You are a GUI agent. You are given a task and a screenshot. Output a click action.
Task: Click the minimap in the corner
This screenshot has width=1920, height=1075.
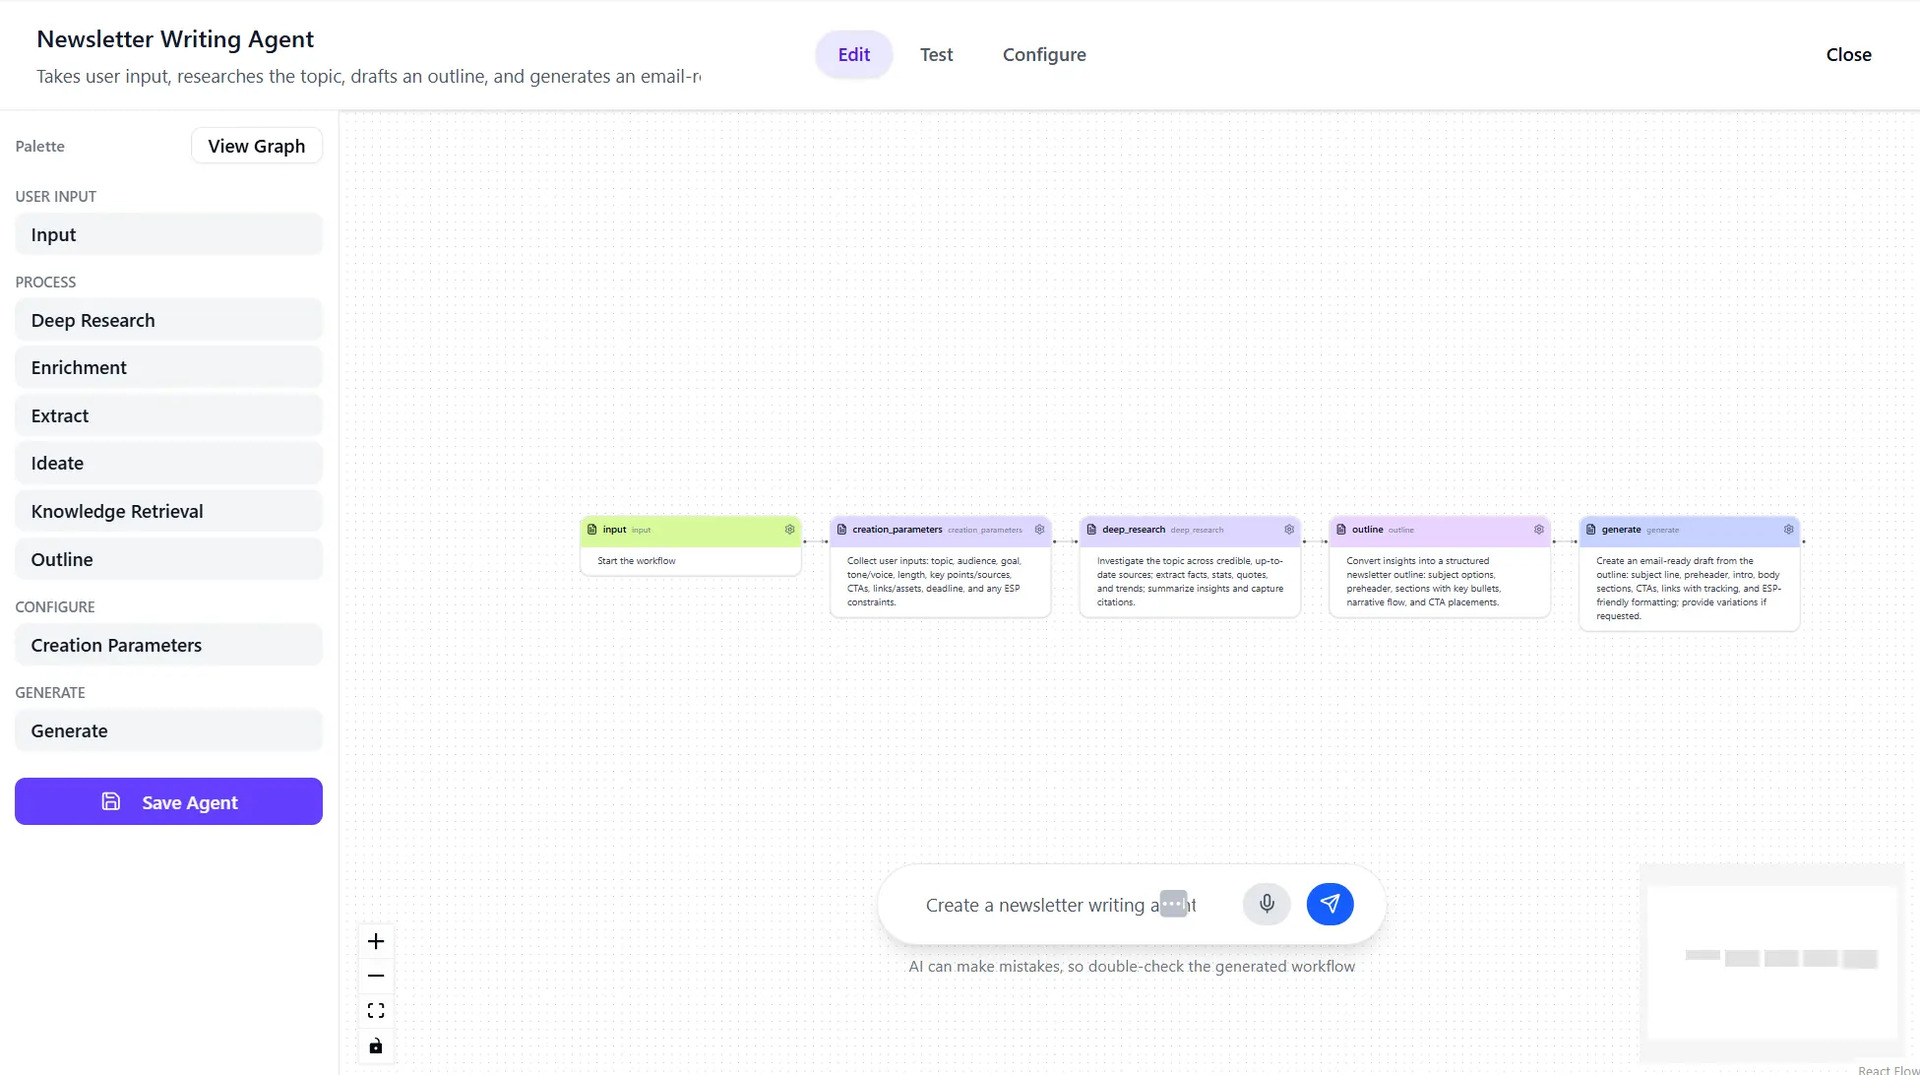click(x=1770, y=960)
